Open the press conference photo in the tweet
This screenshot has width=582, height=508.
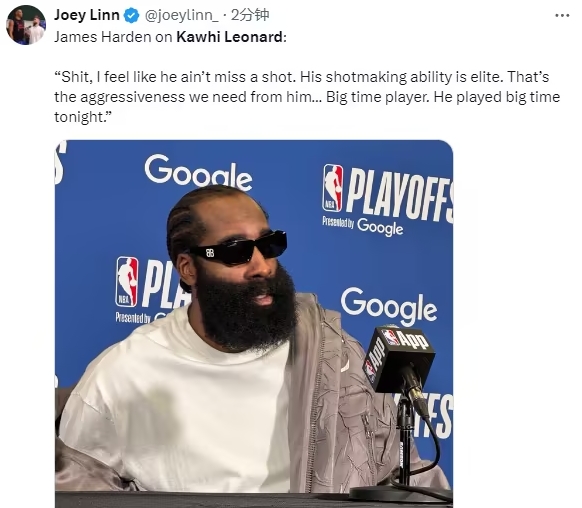coord(254,324)
